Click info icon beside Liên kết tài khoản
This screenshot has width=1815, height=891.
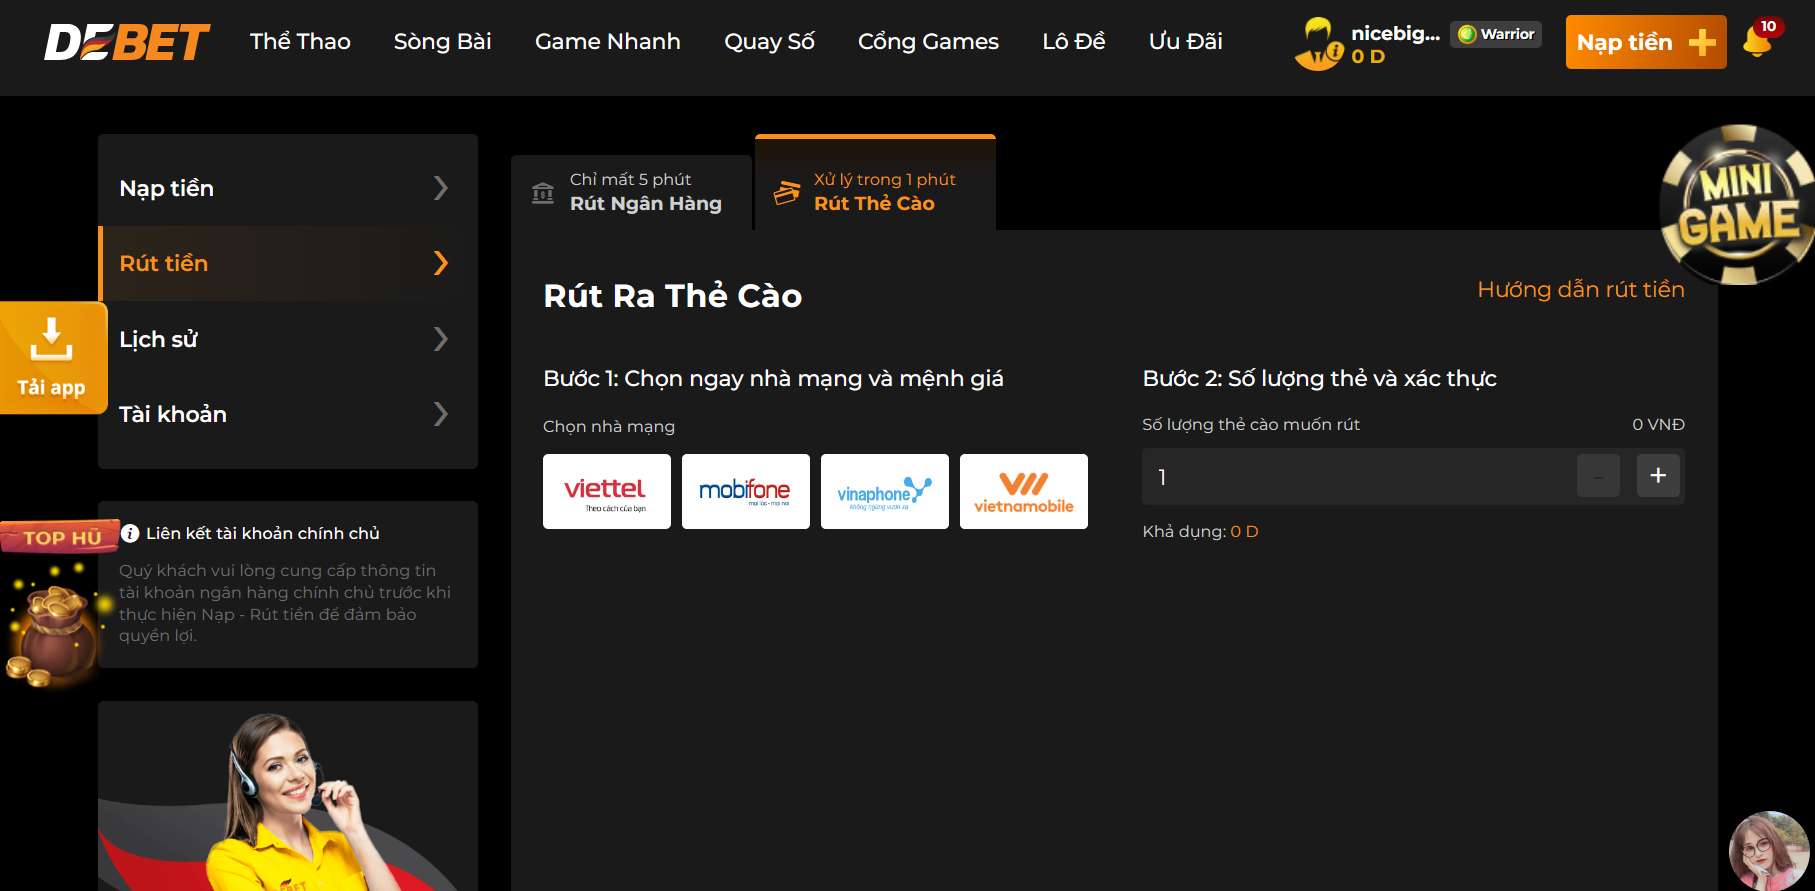[130, 533]
